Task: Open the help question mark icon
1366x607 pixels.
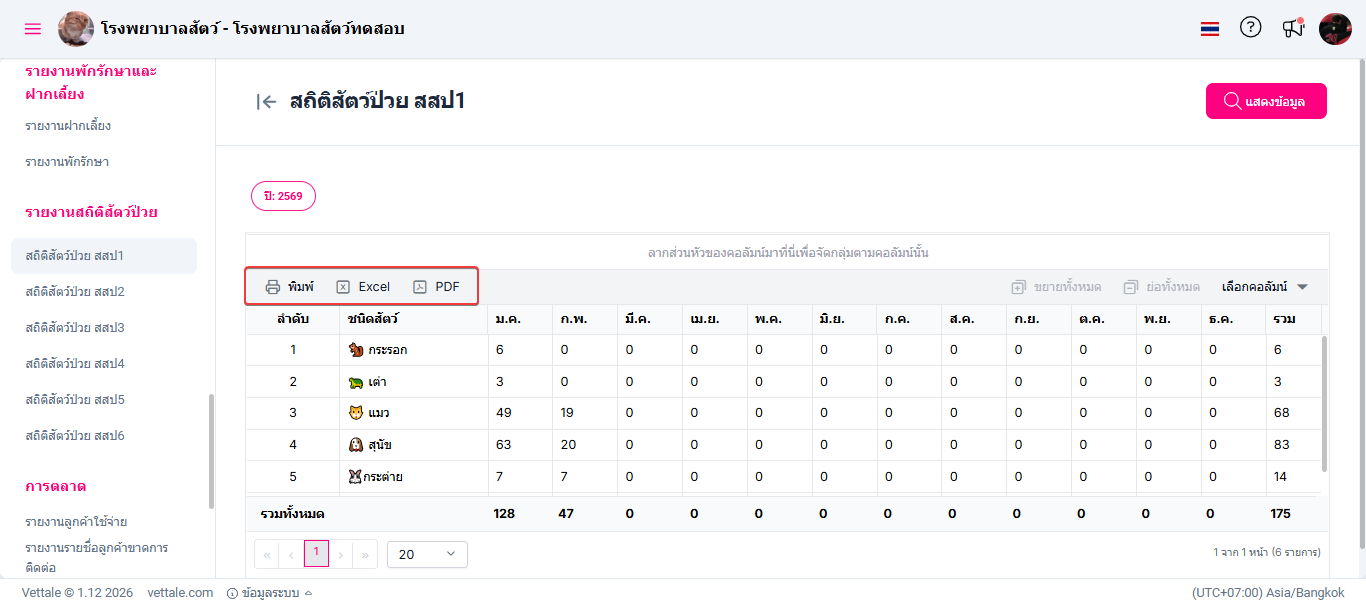Action: point(1250,28)
